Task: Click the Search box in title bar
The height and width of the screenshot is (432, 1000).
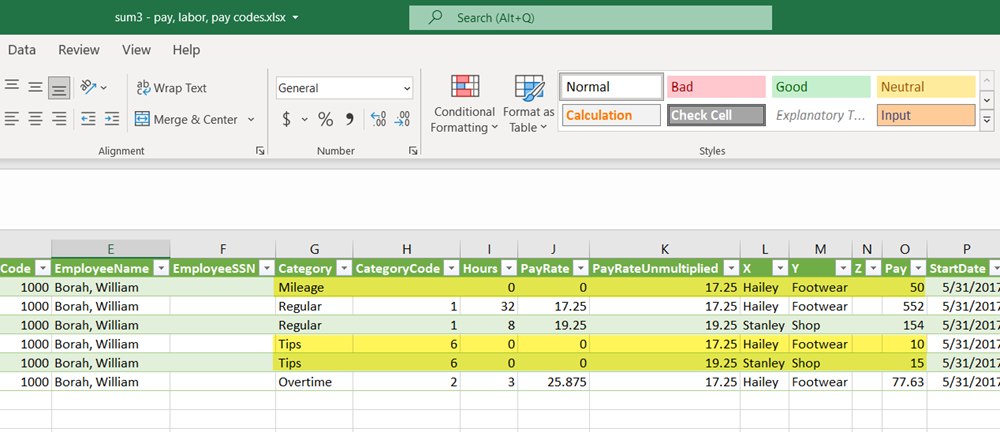Action: pos(590,18)
